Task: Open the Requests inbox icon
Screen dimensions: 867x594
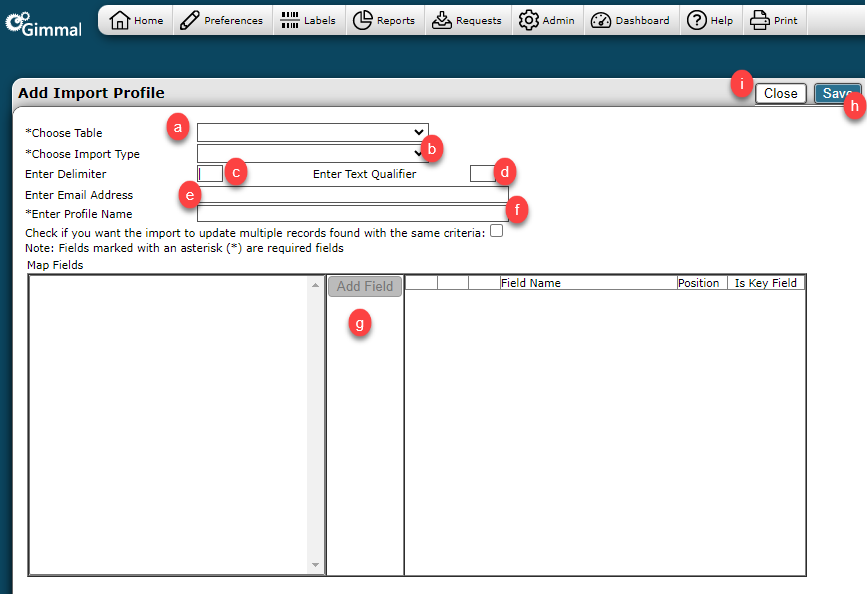Action: pyautogui.click(x=442, y=20)
